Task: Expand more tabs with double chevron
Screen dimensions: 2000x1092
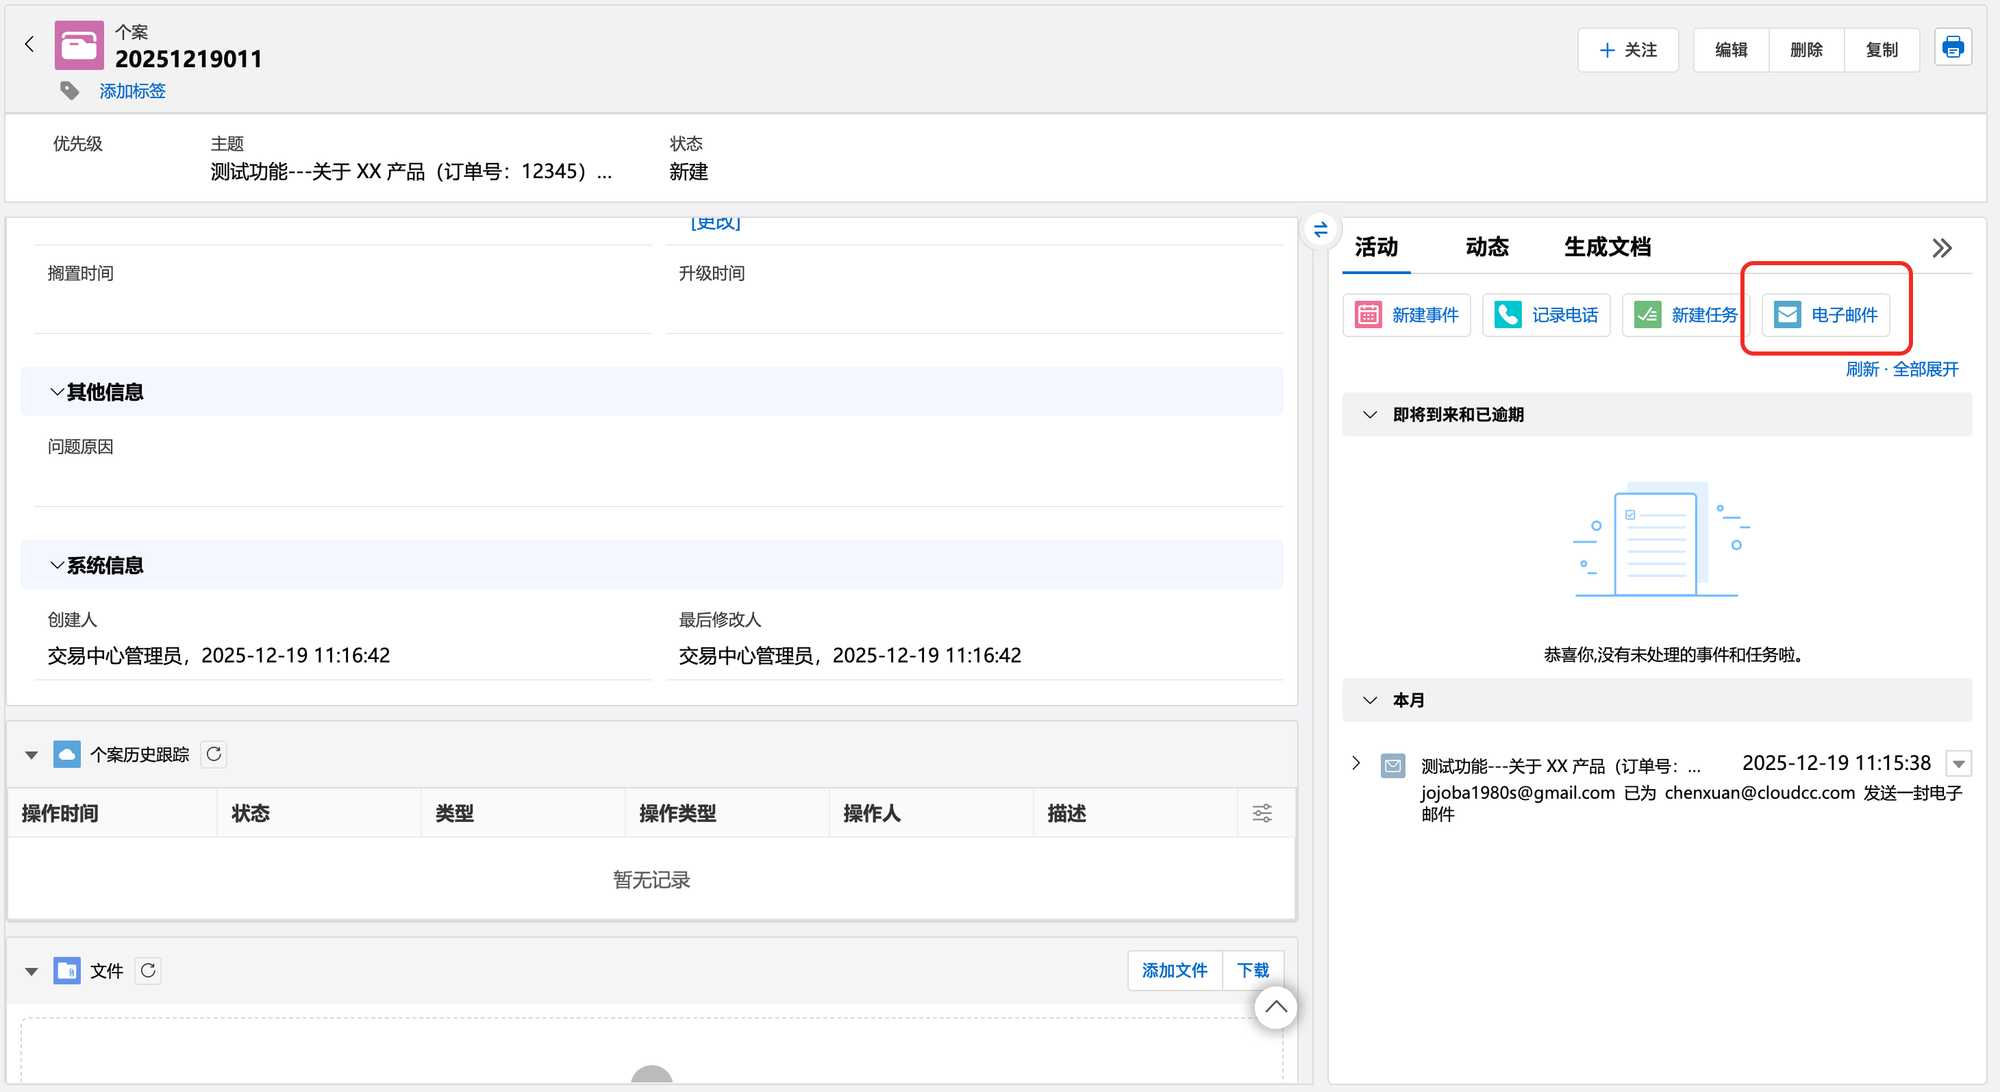Action: point(1941,248)
